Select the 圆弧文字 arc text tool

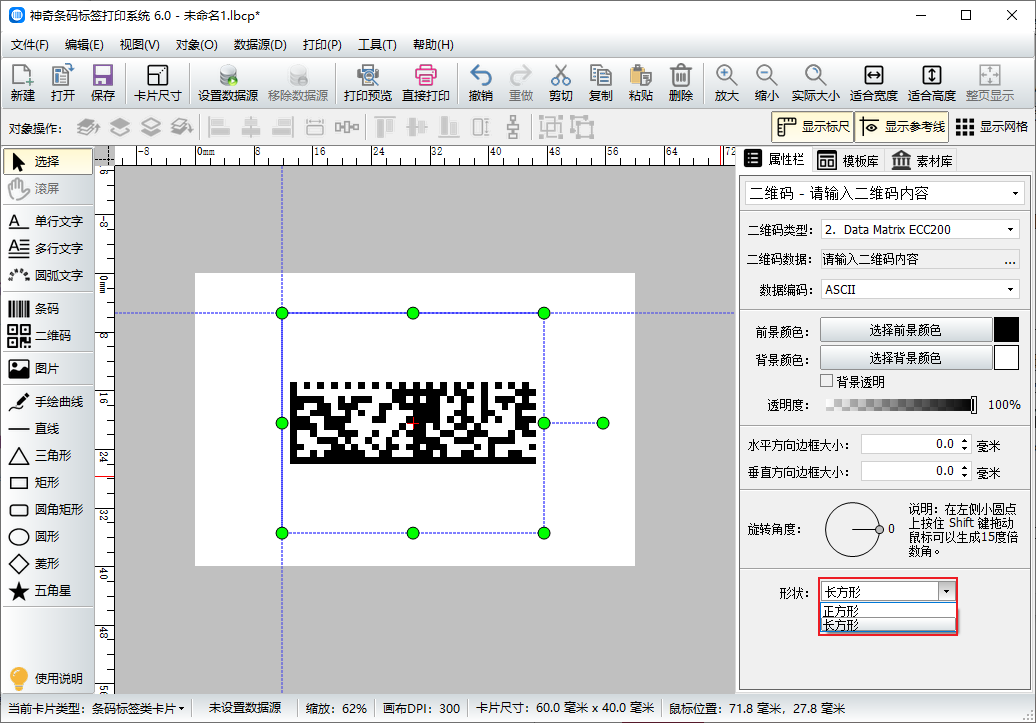(x=47, y=276)
